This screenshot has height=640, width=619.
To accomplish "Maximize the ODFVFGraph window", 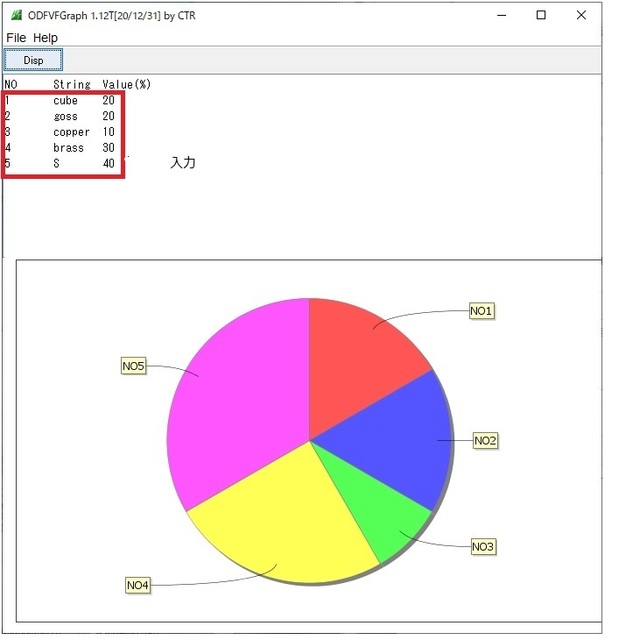I will pyautogui.click(x=541, y=16).
